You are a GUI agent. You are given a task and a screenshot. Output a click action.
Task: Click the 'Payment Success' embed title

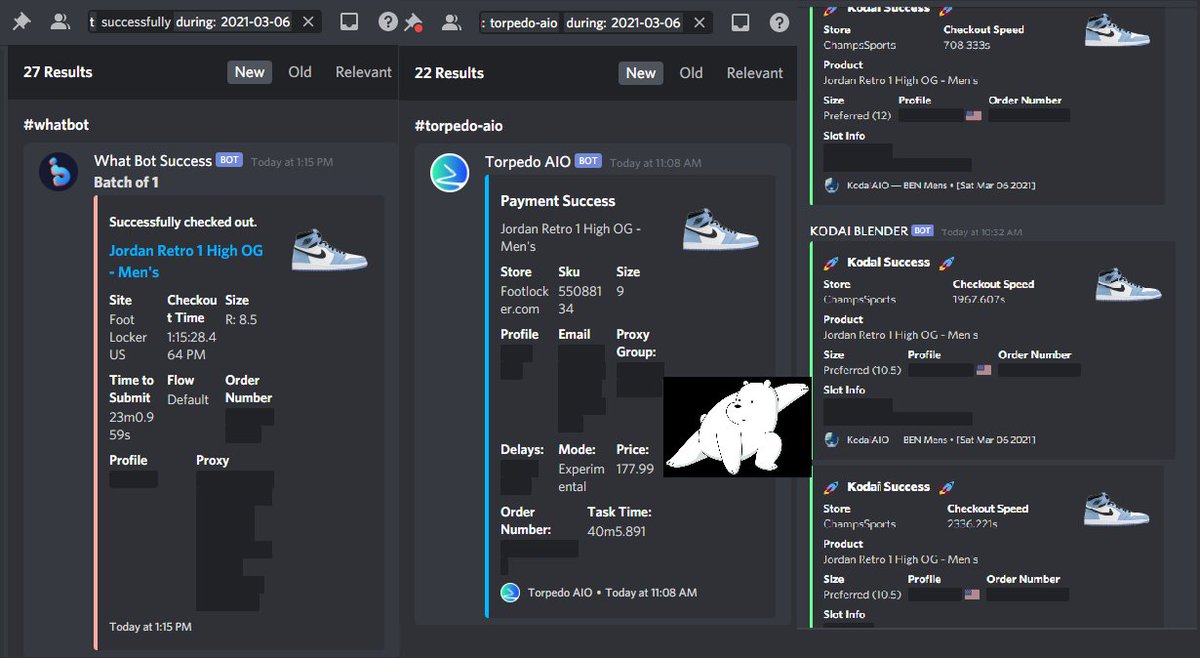[558, 201]
